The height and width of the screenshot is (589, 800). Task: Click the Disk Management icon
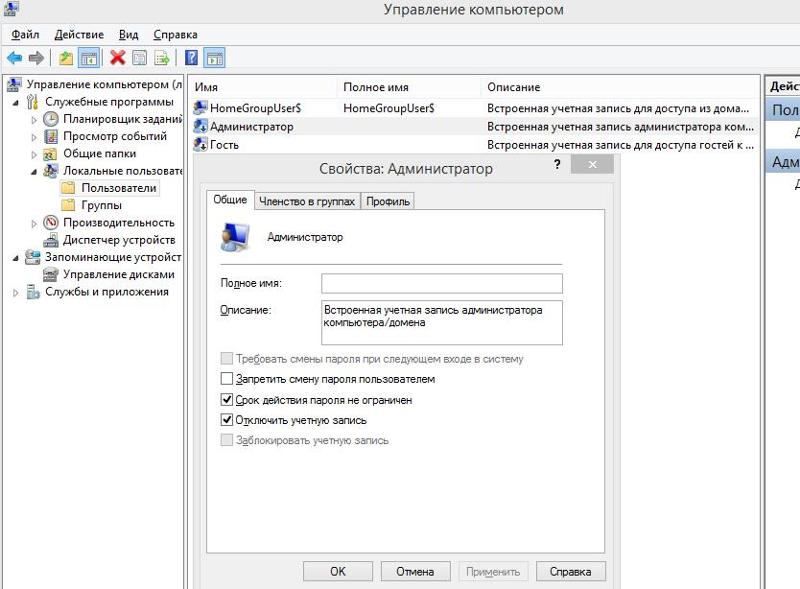point(51,275)
